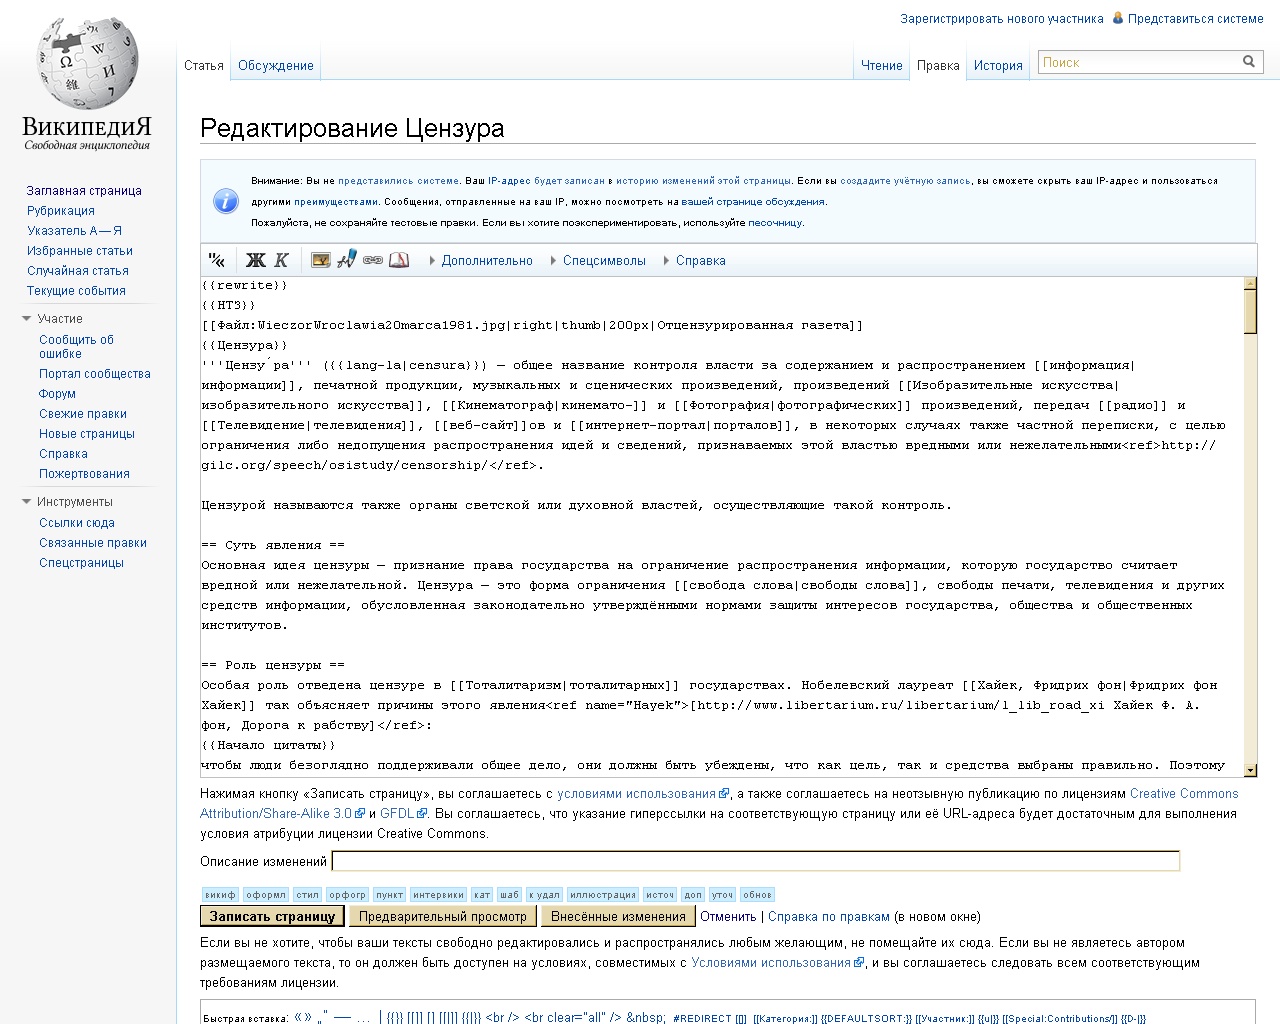
Task: Switch to the История tab
Action: pos(998,66)
